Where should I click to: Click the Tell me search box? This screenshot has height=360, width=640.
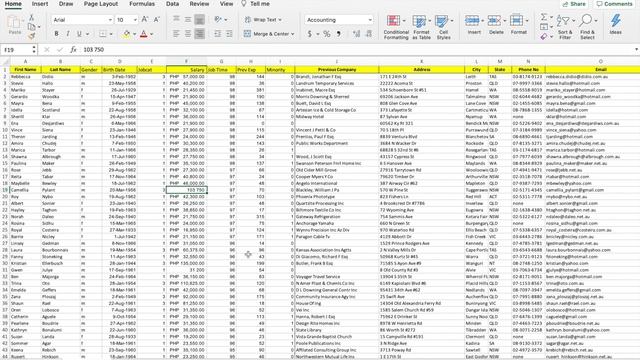pos(256,4)
